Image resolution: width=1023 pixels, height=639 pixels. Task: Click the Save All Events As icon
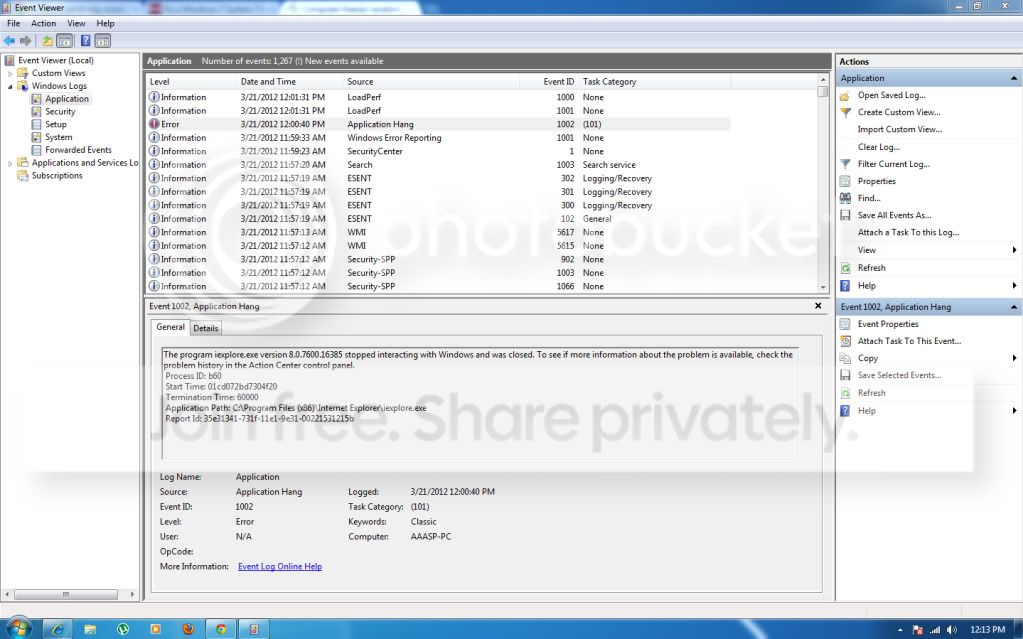pyautogui.click(x=846, y=215)
